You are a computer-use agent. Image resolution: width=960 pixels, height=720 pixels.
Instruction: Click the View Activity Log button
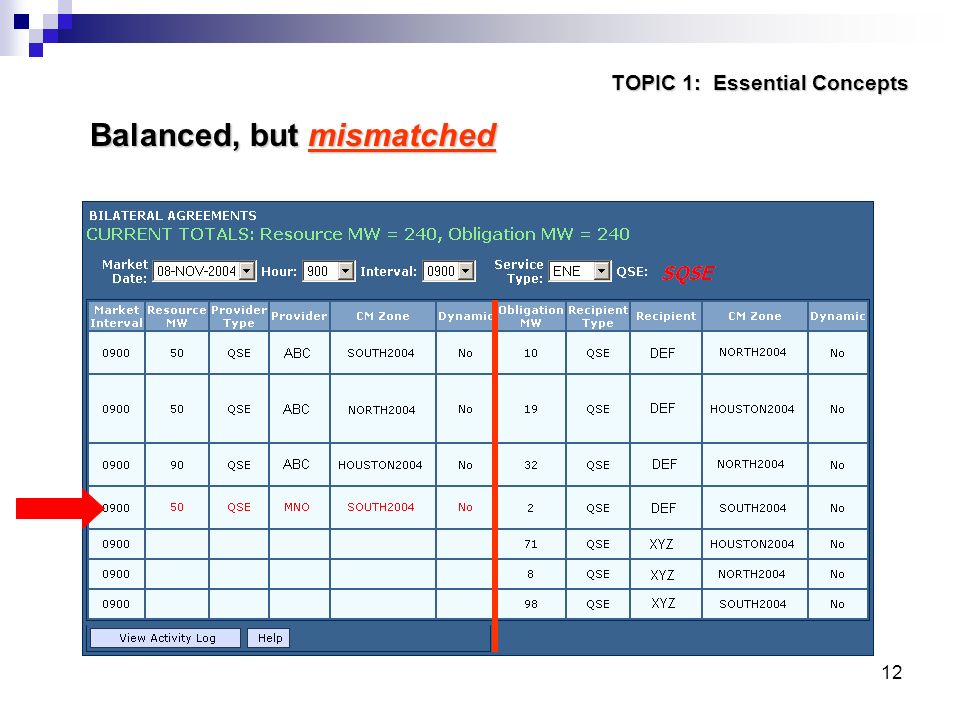[165, 638]
